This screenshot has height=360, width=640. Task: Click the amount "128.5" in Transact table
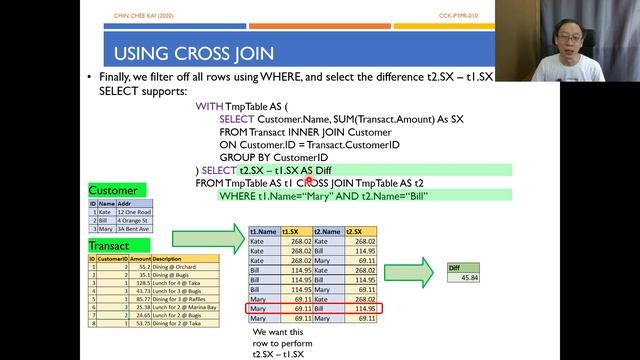tap(140, 283)
